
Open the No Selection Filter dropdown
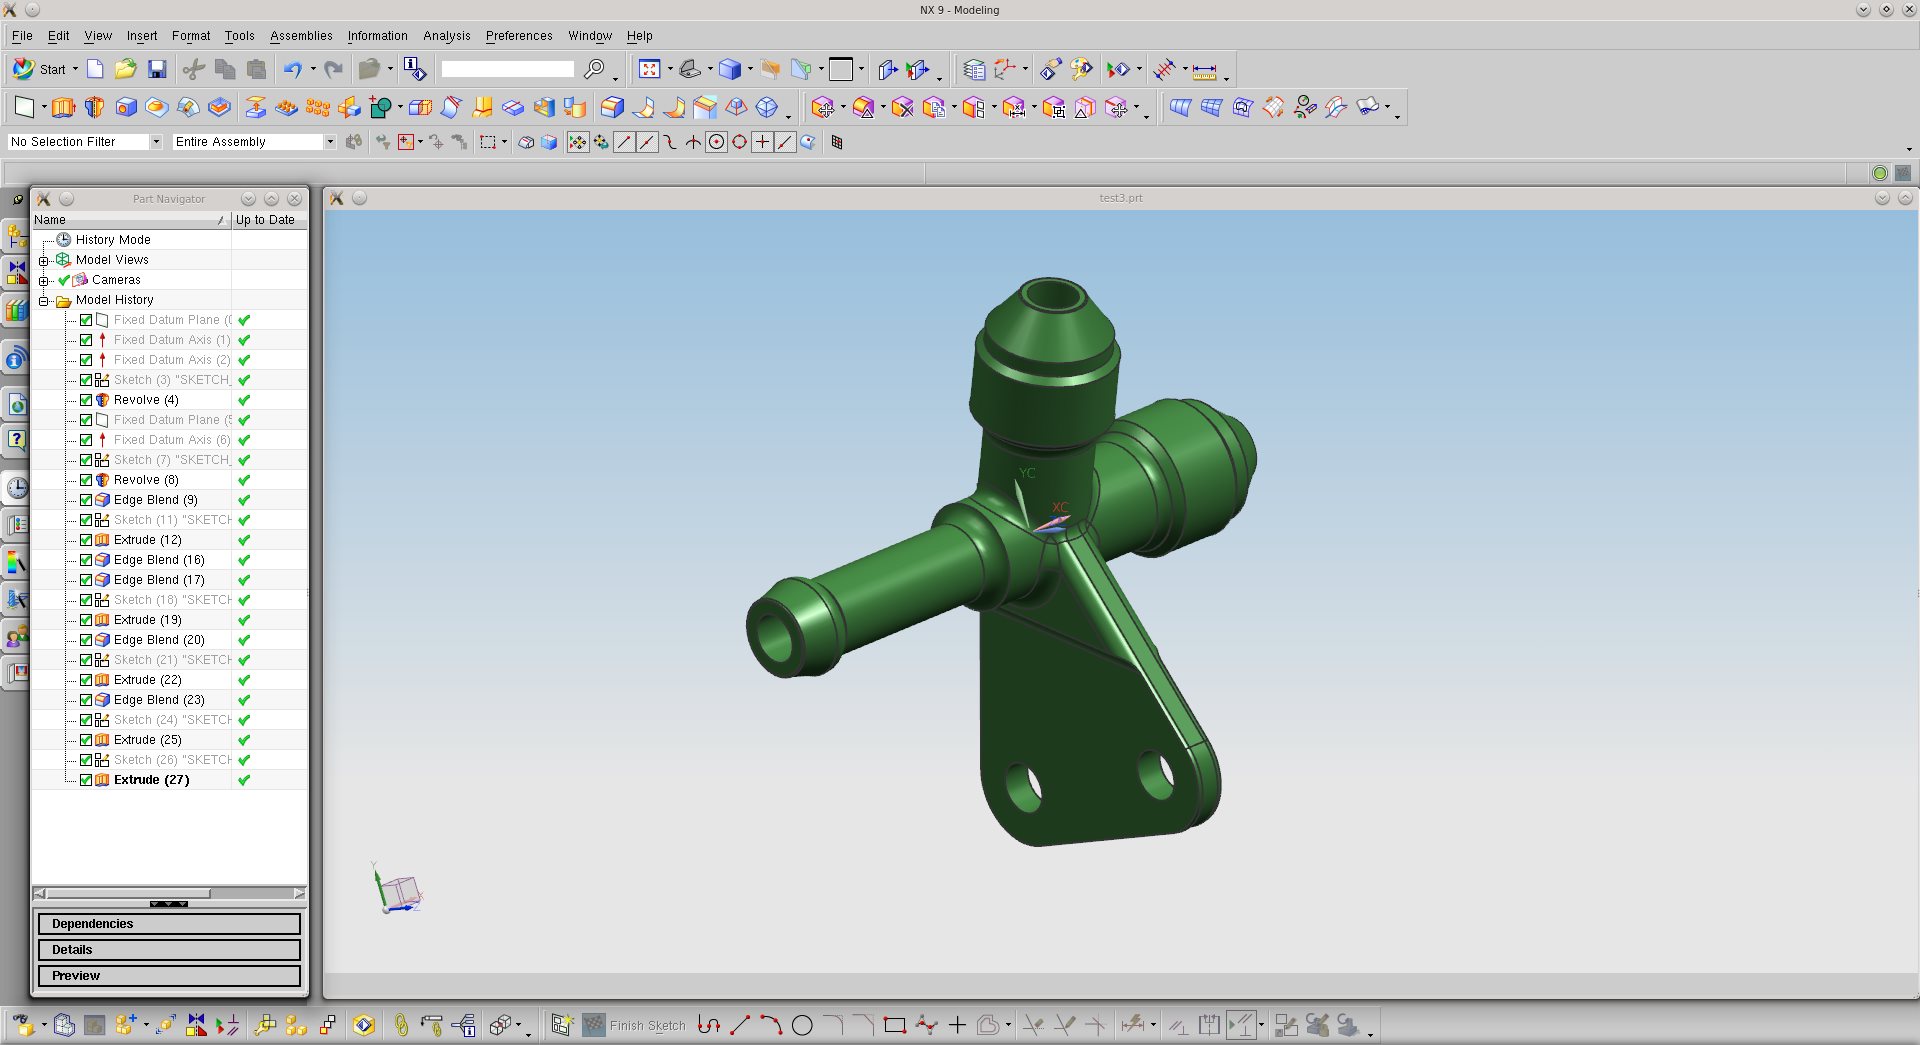[x=156, y=142]
